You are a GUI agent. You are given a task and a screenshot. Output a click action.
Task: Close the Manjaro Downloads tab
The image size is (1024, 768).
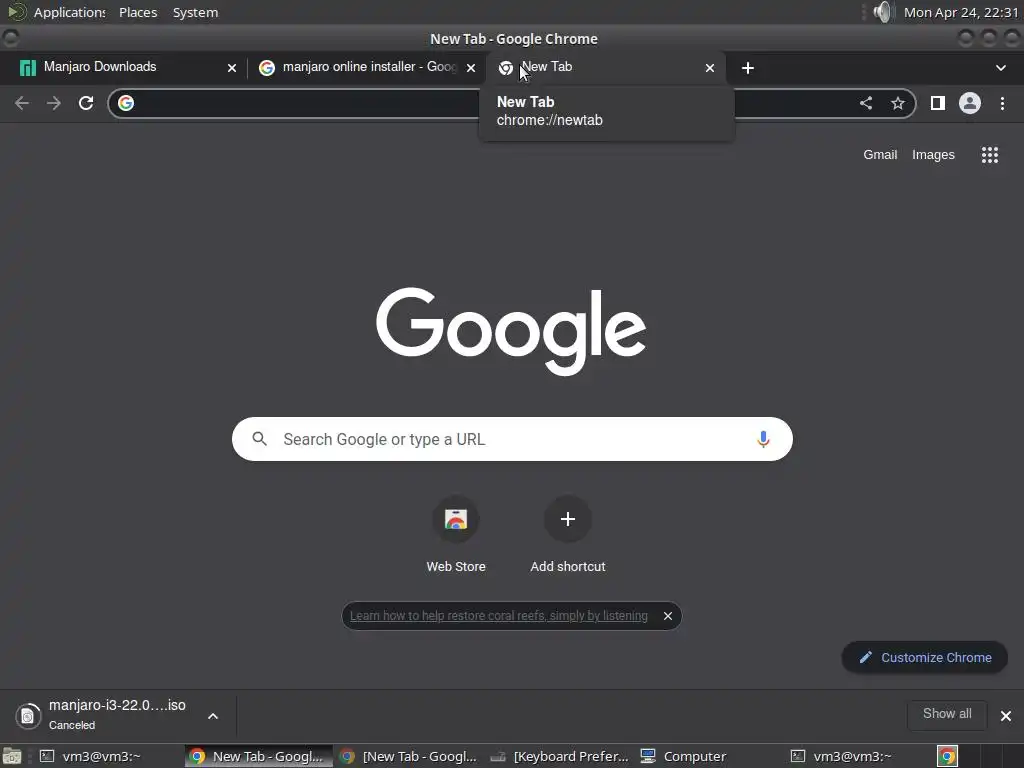[232, 68]
